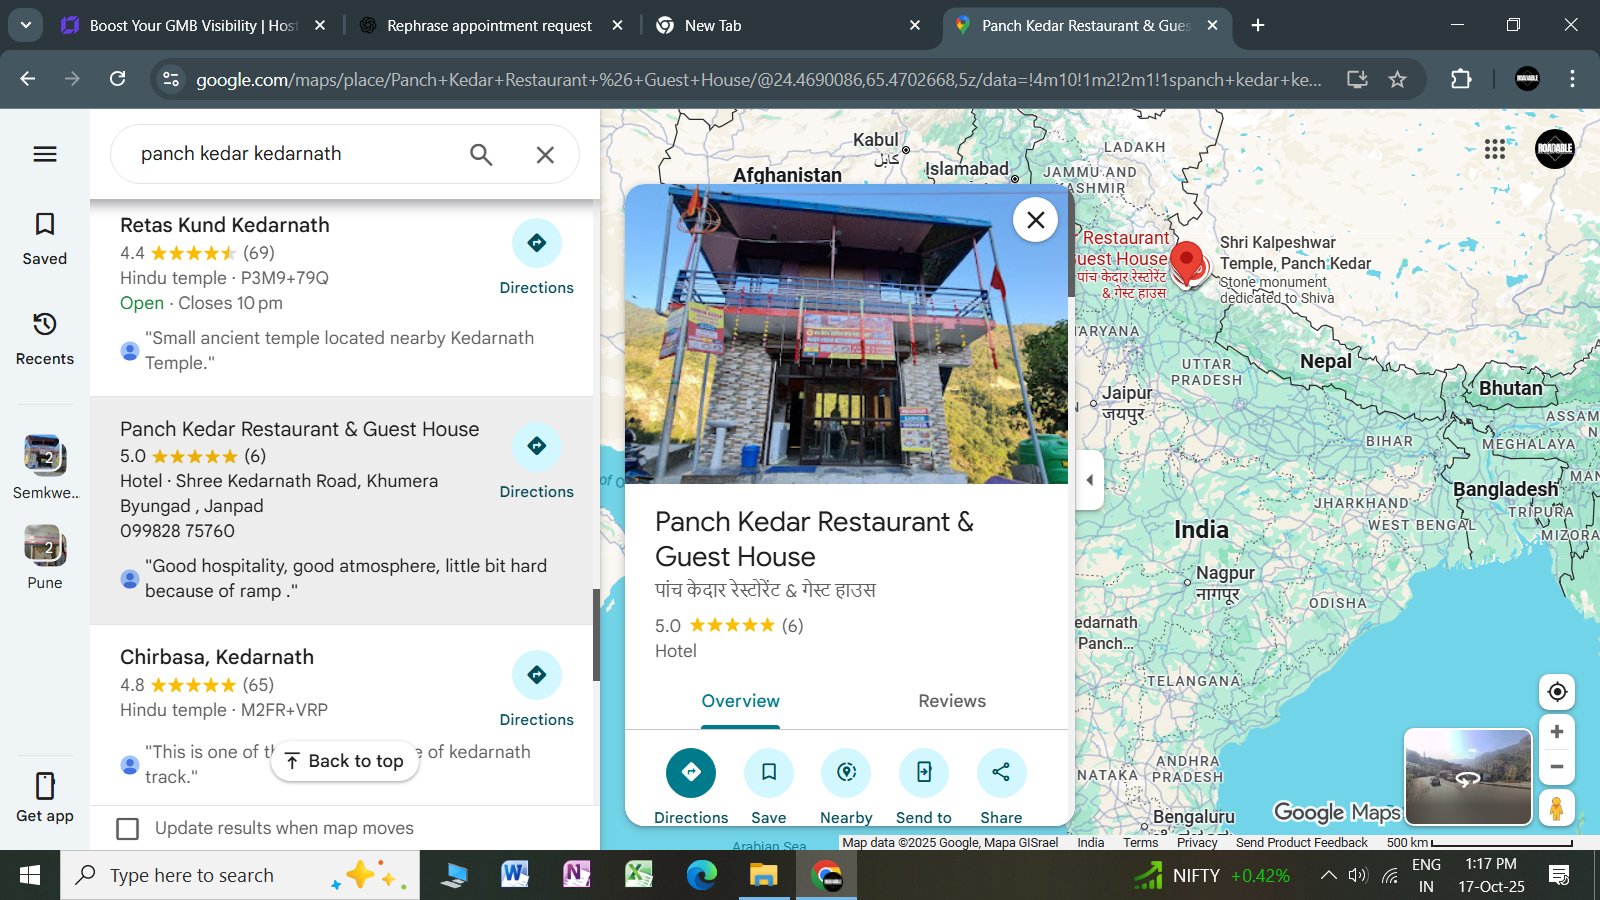This screenshot has height=900, width=1600.
Task: Open the Pune recent place thumbnail
Action: [45, 546]
